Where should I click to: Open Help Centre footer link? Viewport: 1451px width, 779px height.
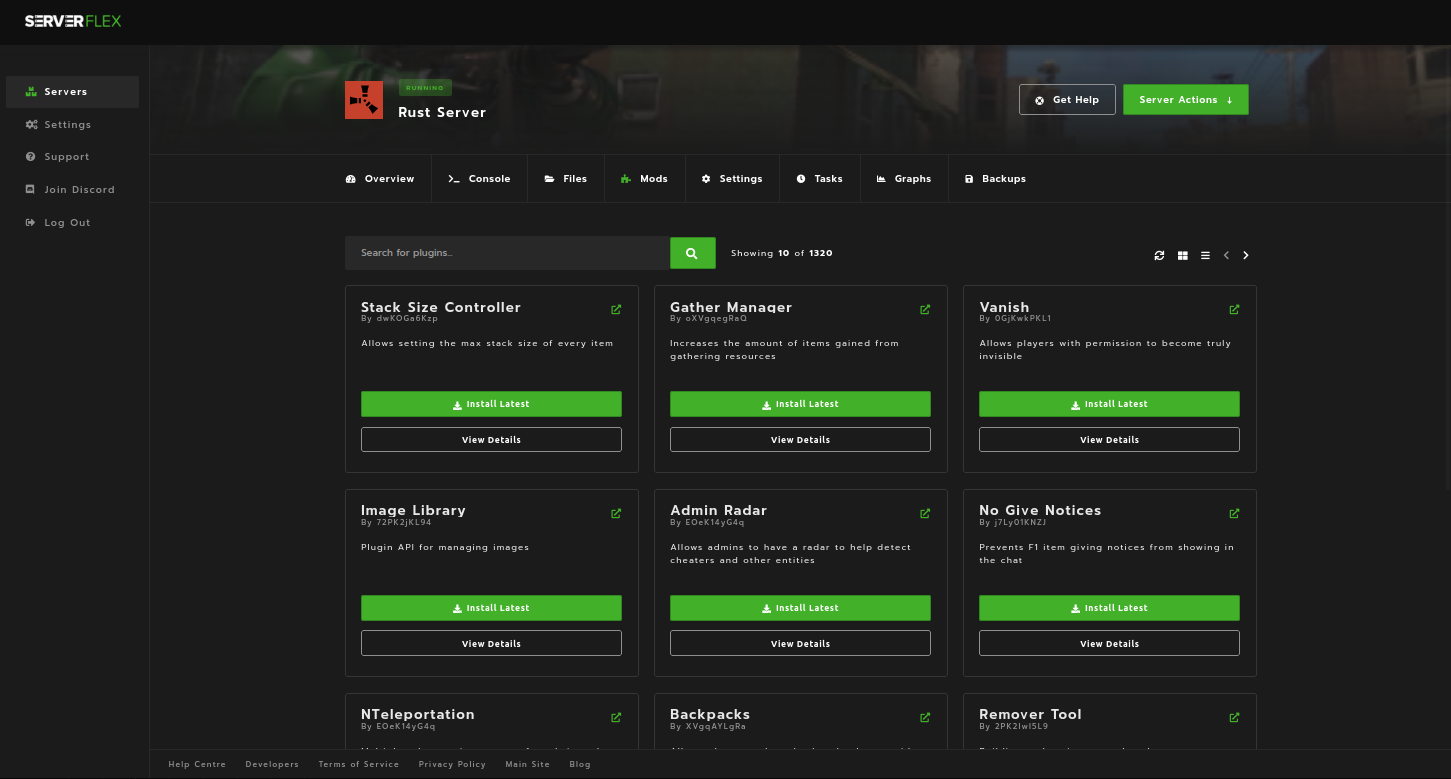click(x=197, y=765)
